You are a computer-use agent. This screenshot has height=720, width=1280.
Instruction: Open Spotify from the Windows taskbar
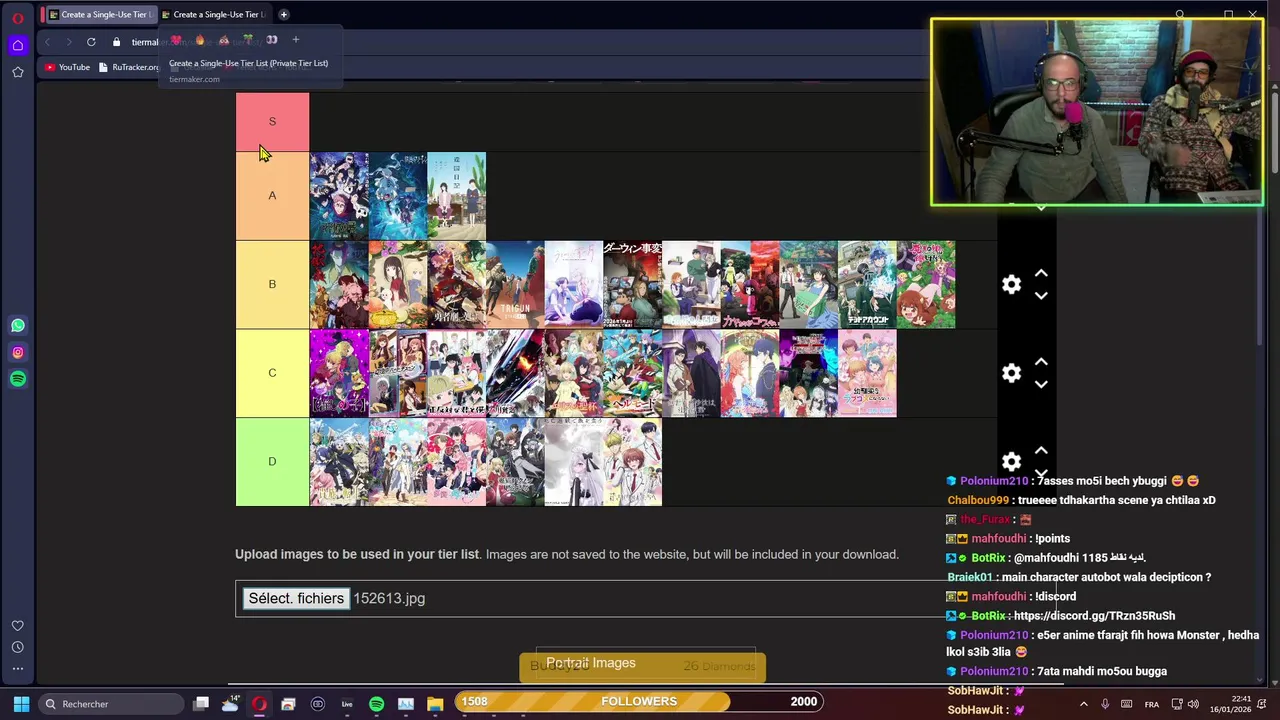coord(376,704)
